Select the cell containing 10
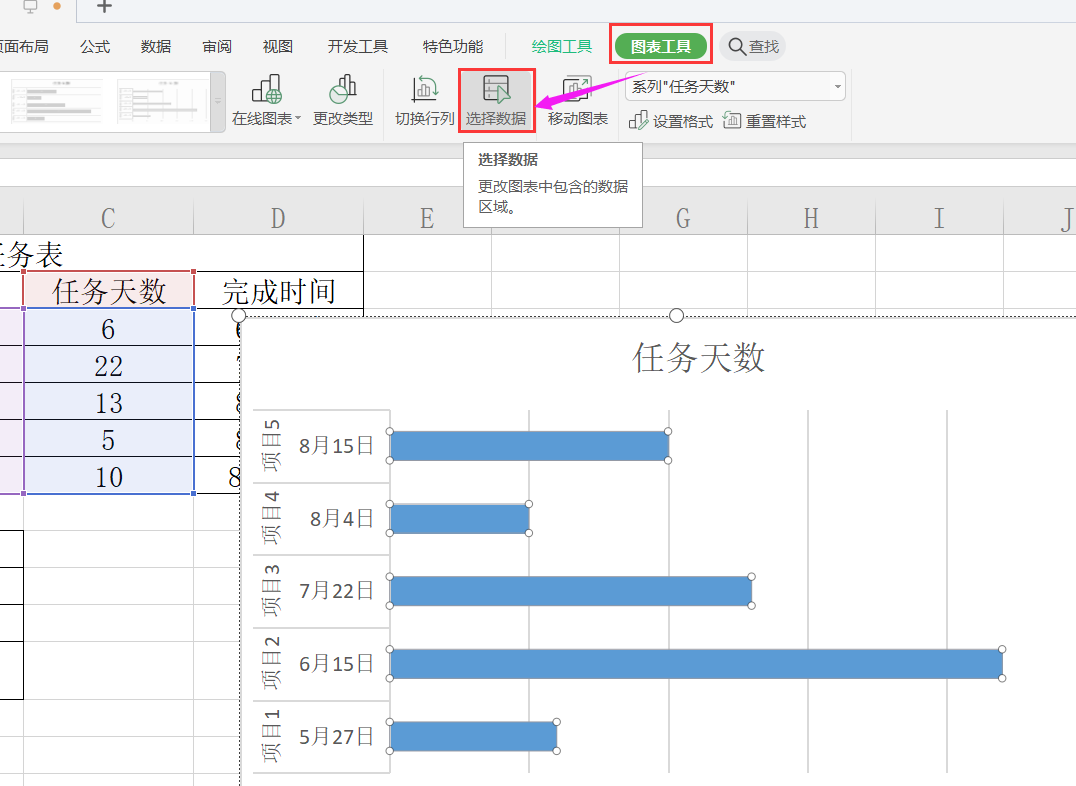 (108, 476)
